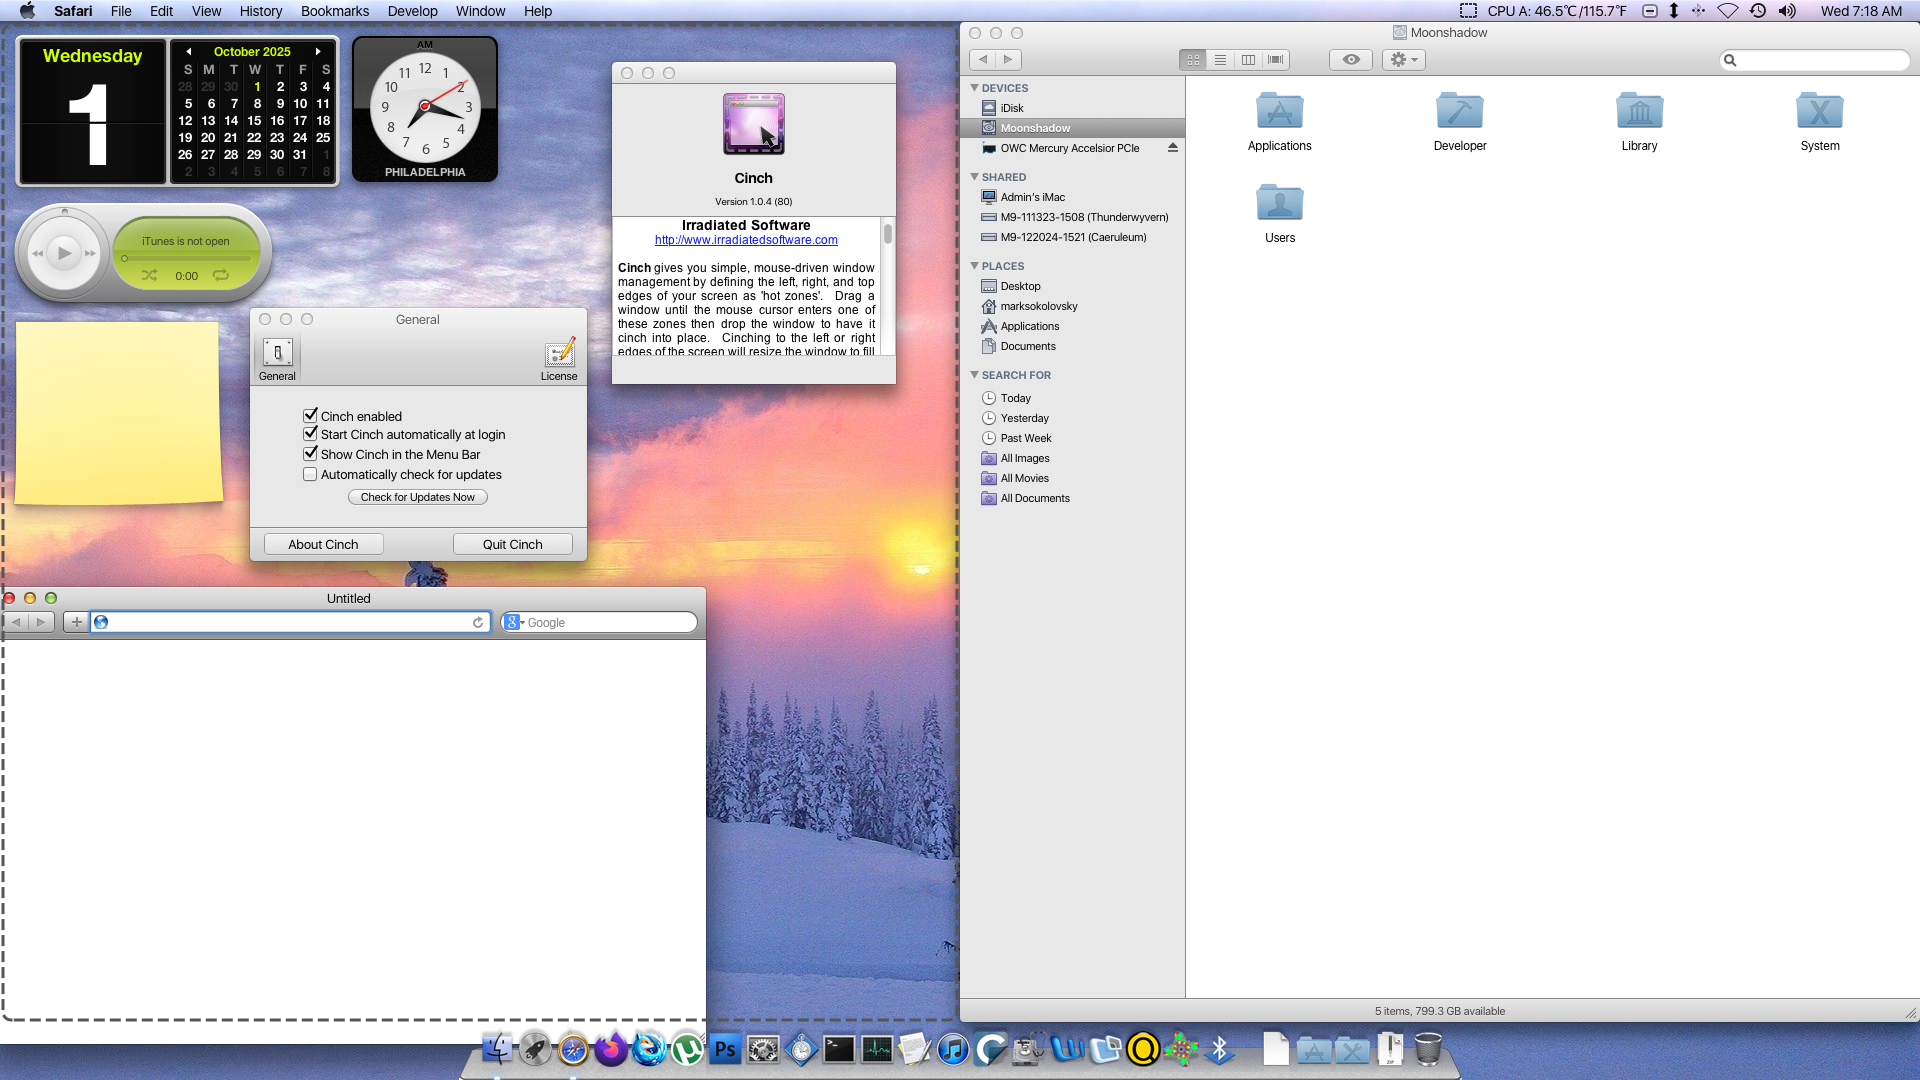Collapse the SEARCH FOR sidebar section

click(x=975, y=375)
